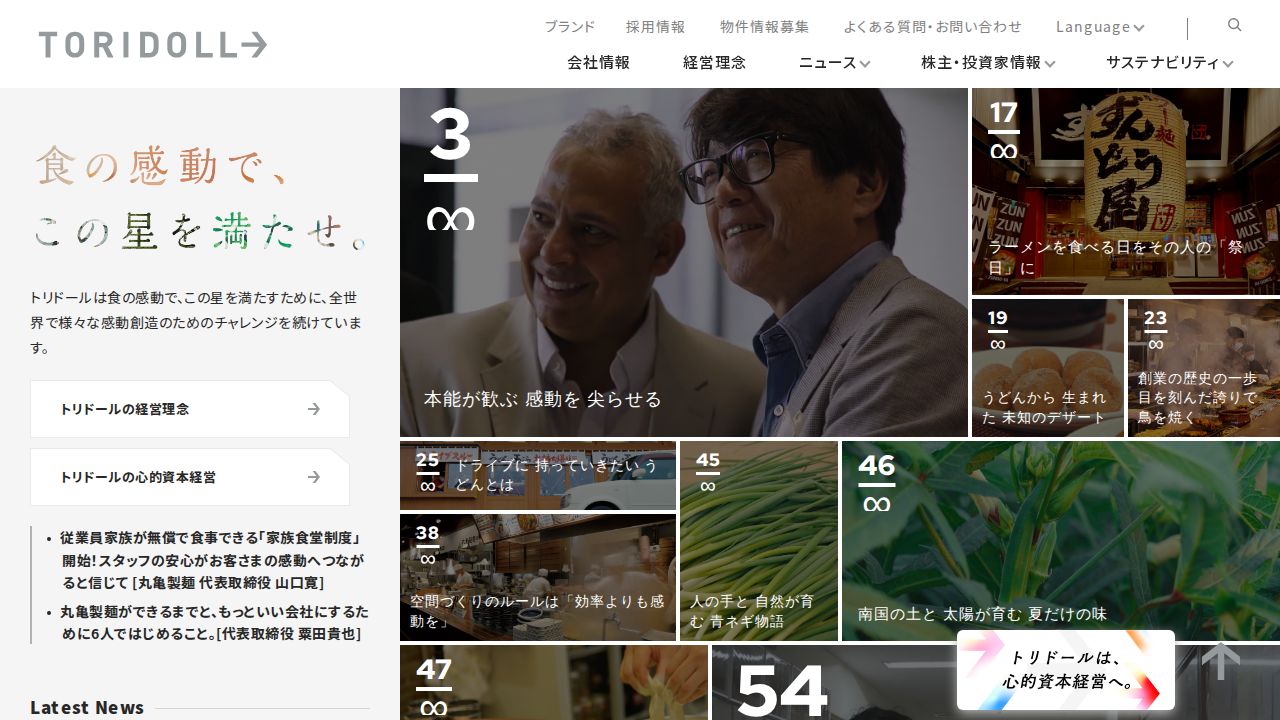Expand the Language dropdown
Image resolution: width=1280 pixels, height=720 pixels.
coord(1100,27)
